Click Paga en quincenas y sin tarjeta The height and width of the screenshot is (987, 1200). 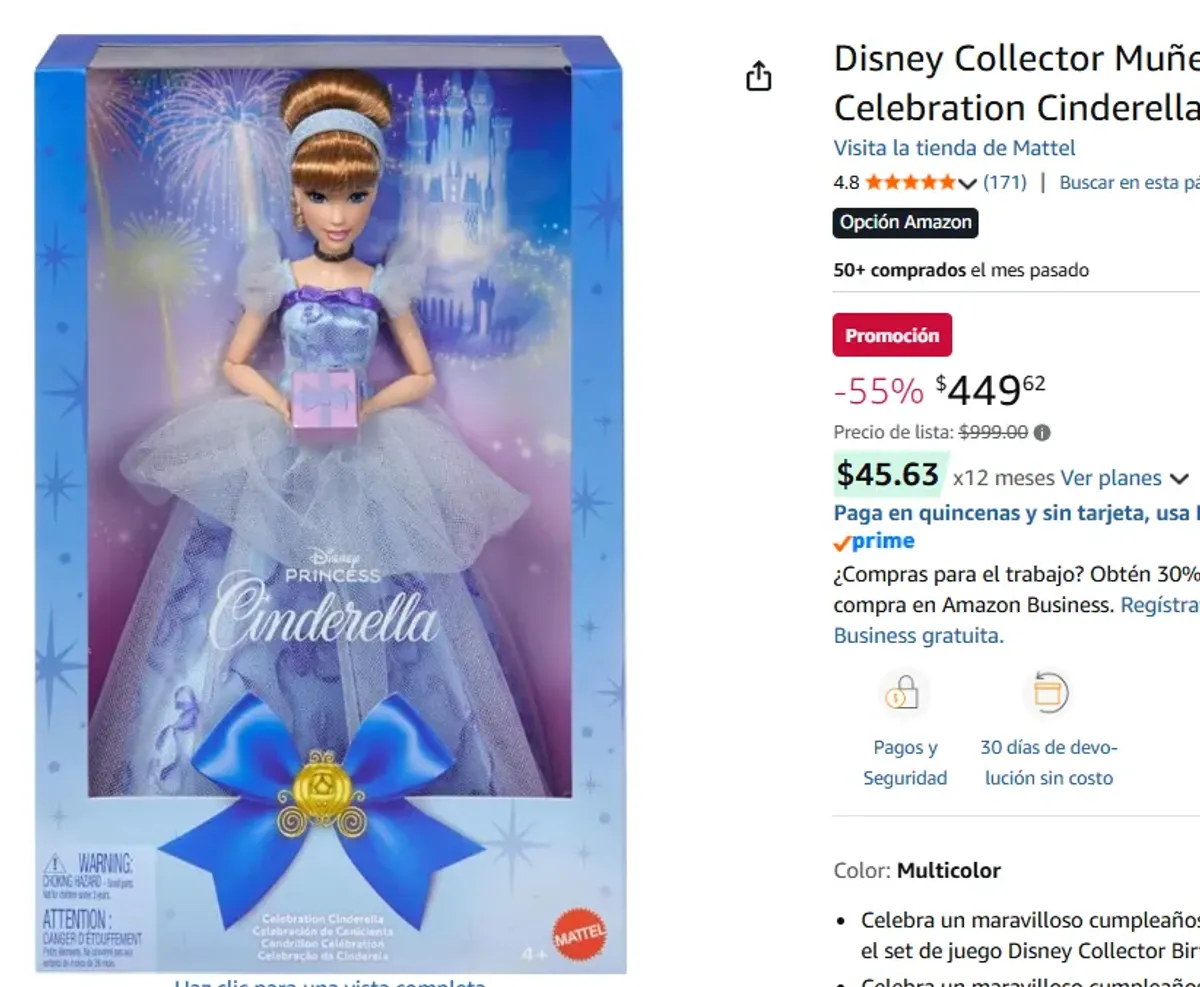click(x=1000, y=510)
